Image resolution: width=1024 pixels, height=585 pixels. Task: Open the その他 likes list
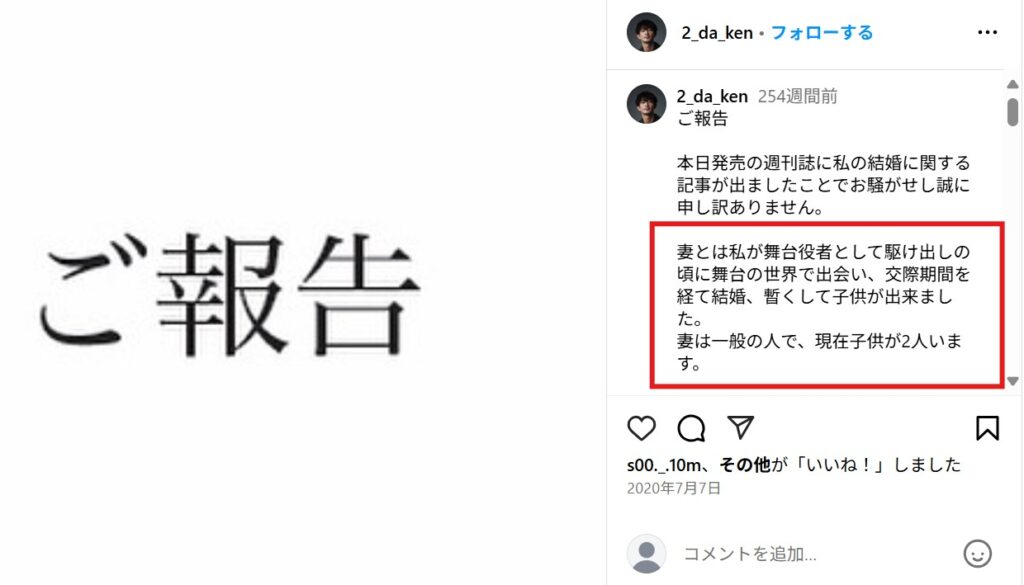(745, 465)
